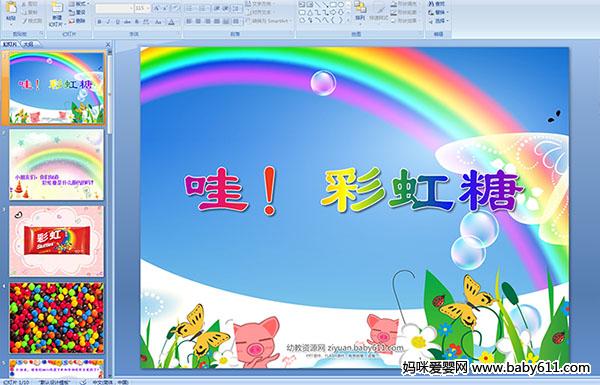Open the font size dropdown
This screenshot has width=600, height=385.
[x=148, y=8]
